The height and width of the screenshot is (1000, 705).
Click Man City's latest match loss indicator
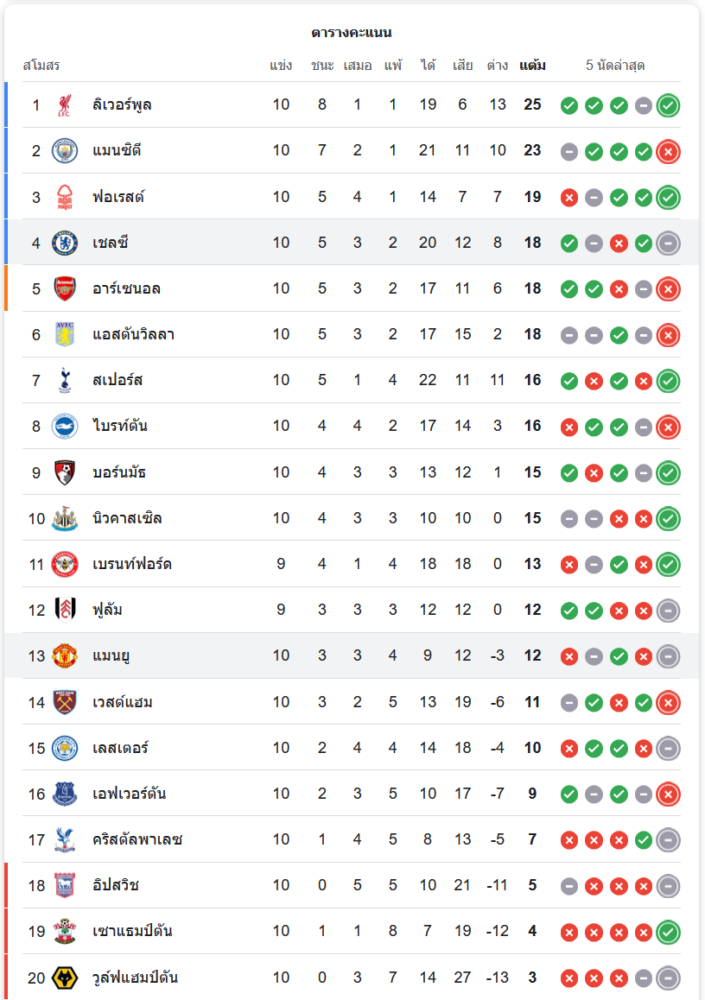[668, 152]
